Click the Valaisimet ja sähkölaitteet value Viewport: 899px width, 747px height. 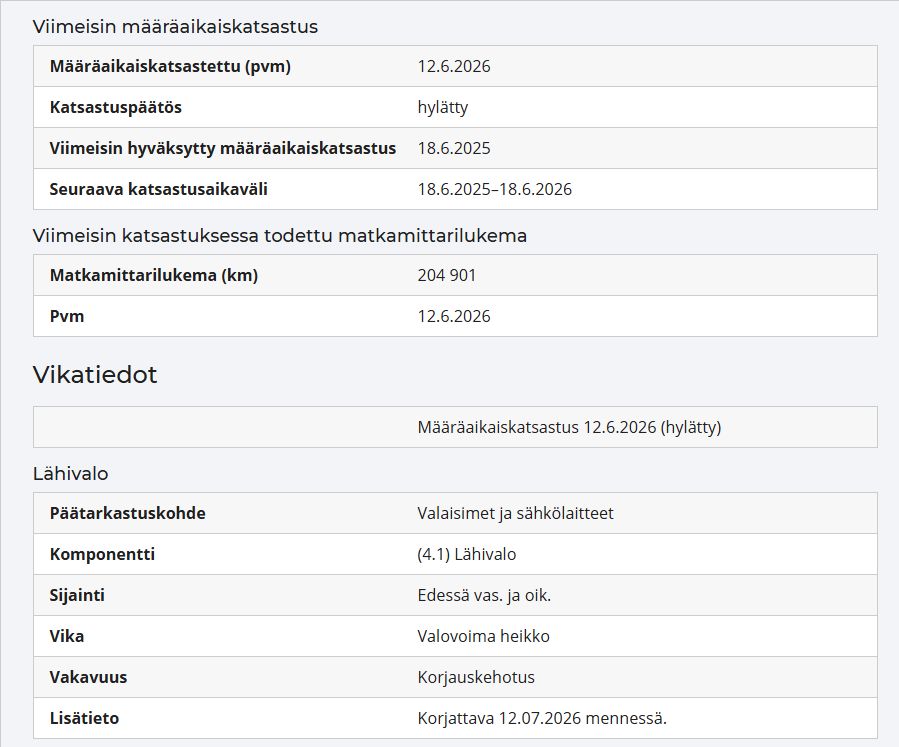point(515,513)
